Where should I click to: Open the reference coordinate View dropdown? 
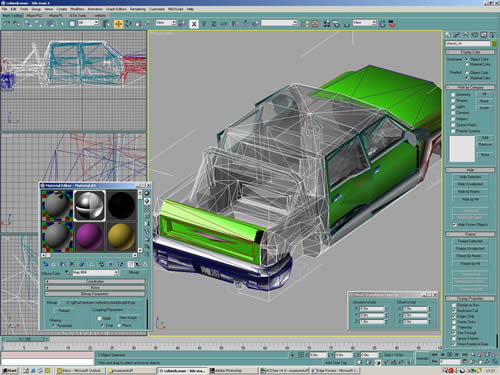click(166, 23)
